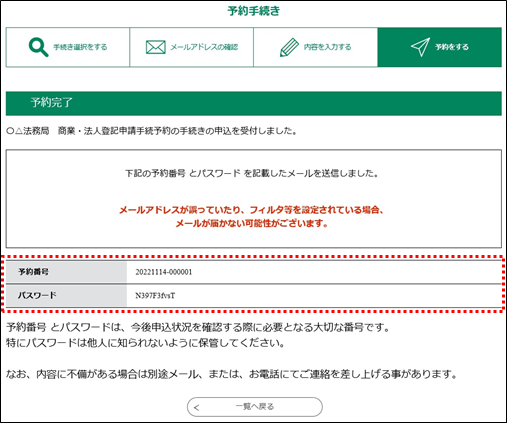
Task: Click the magnifying glass search icon
Action: pyautogui.click(x=39, y=47)
